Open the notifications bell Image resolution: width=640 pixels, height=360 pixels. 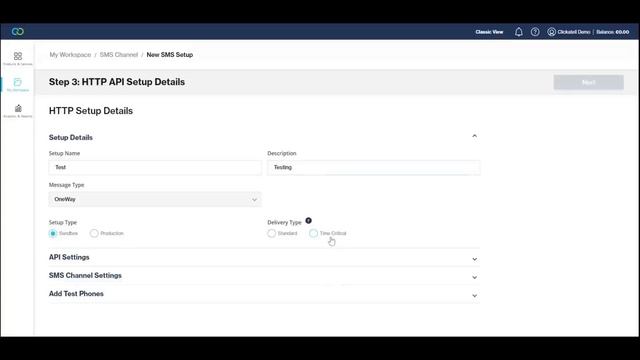(518, 32)
